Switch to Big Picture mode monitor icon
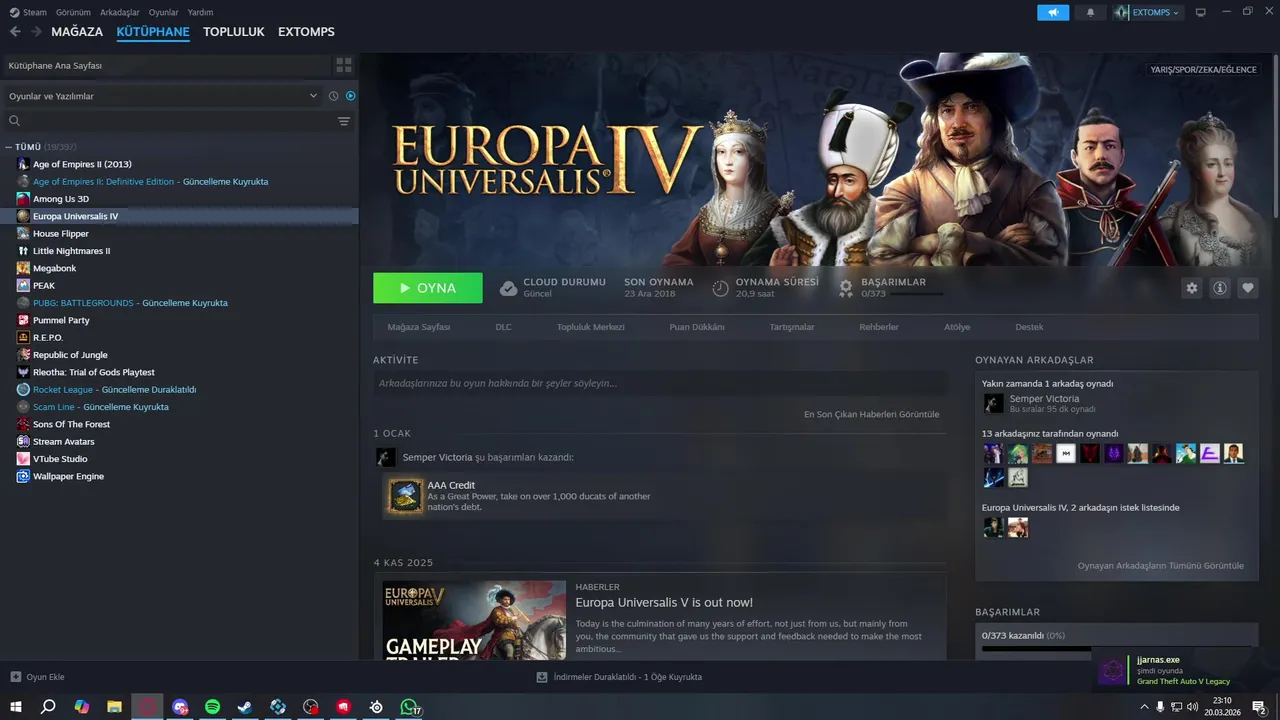 tap(1201, 12)
